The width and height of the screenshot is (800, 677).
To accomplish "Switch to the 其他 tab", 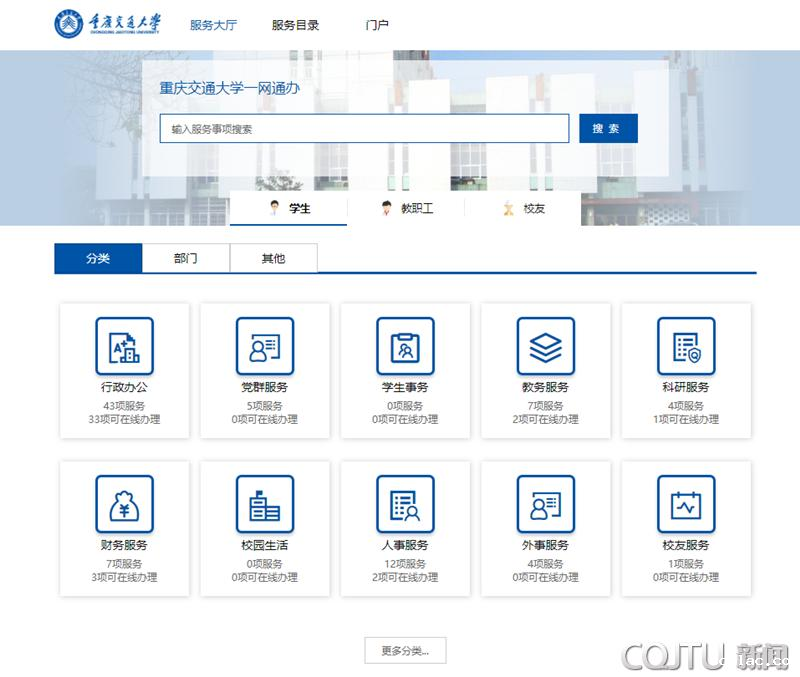I will (x=273, y=258).
